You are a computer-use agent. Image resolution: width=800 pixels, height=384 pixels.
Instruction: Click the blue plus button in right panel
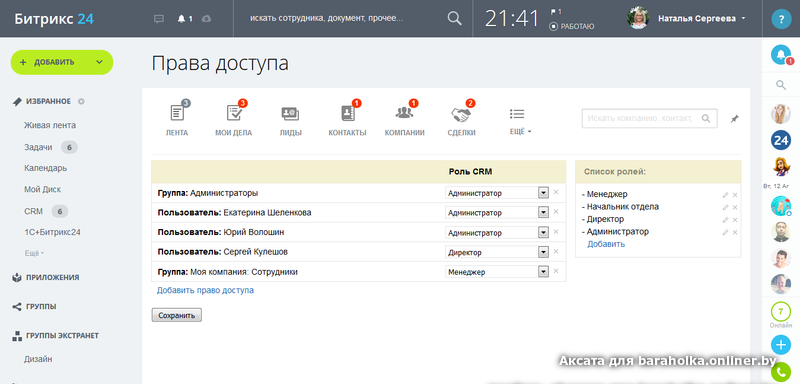[781, 345]
